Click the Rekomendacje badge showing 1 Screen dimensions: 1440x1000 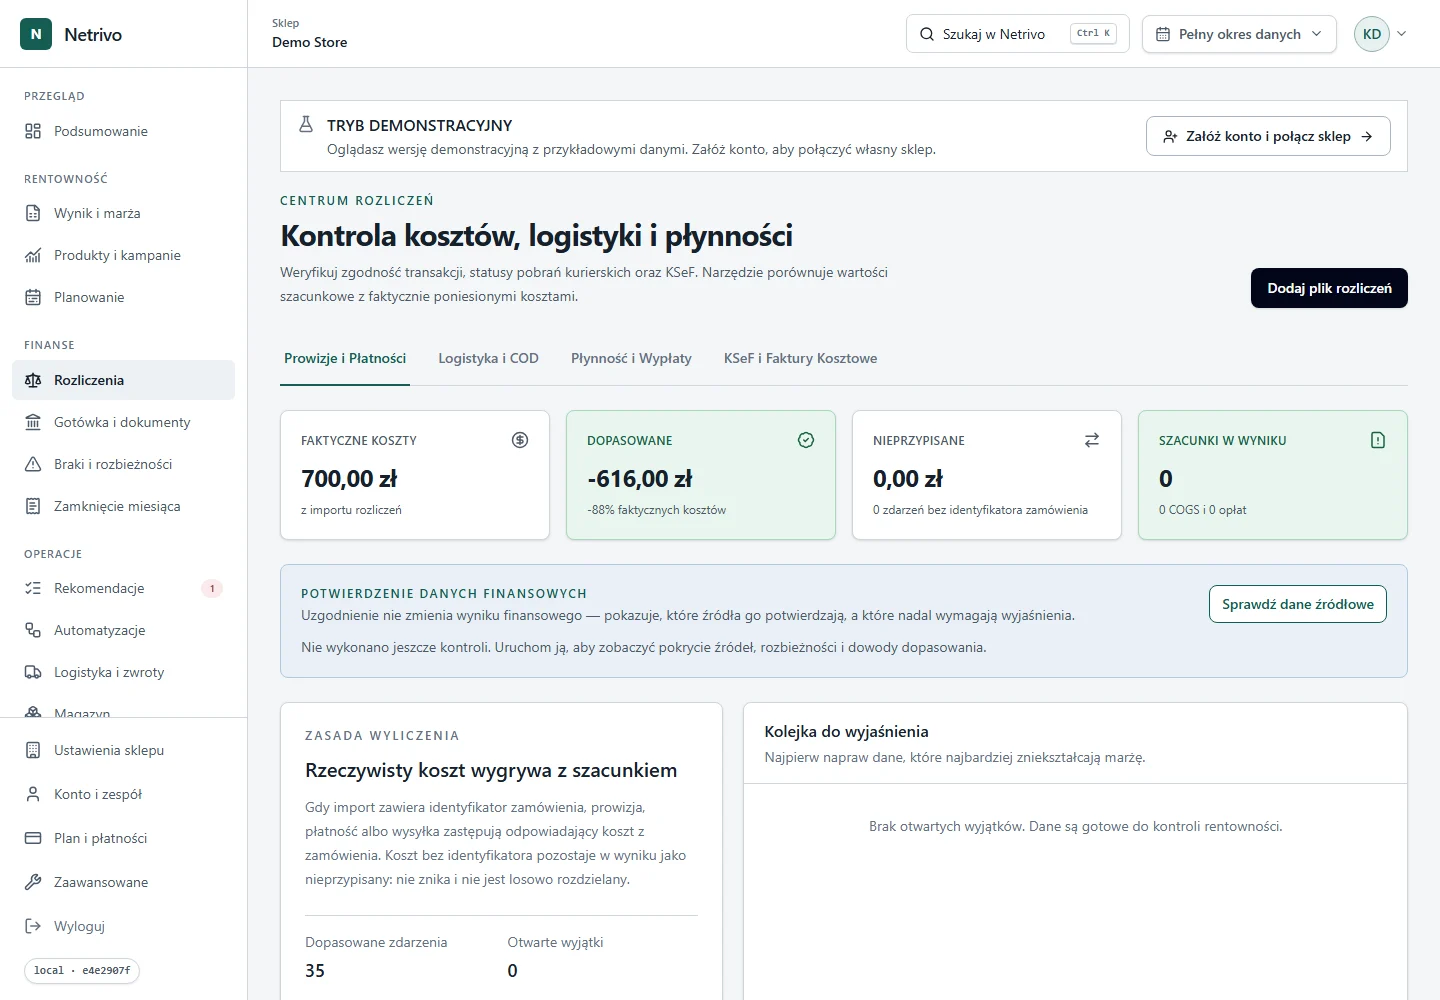(x=212, y=588)
